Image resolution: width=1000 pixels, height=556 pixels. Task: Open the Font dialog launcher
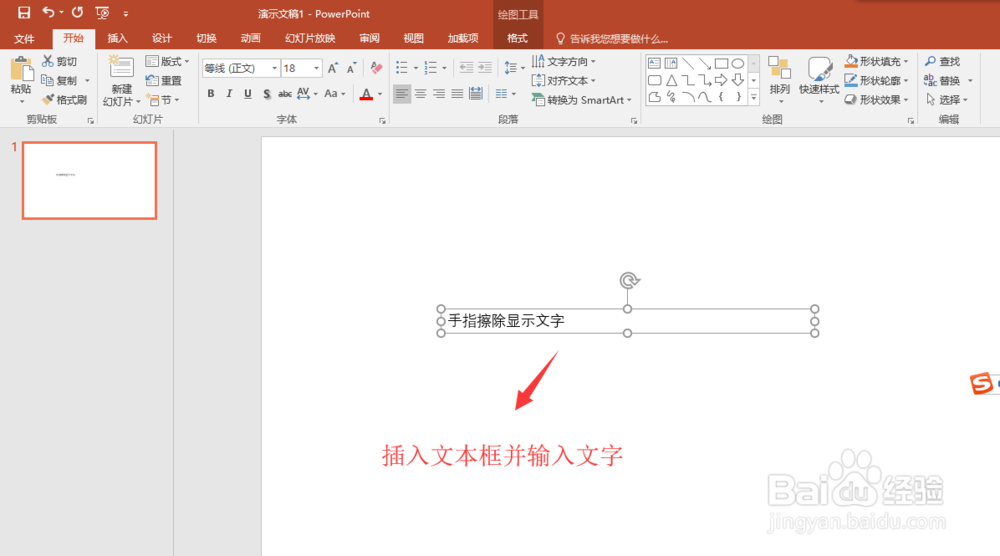383,121
